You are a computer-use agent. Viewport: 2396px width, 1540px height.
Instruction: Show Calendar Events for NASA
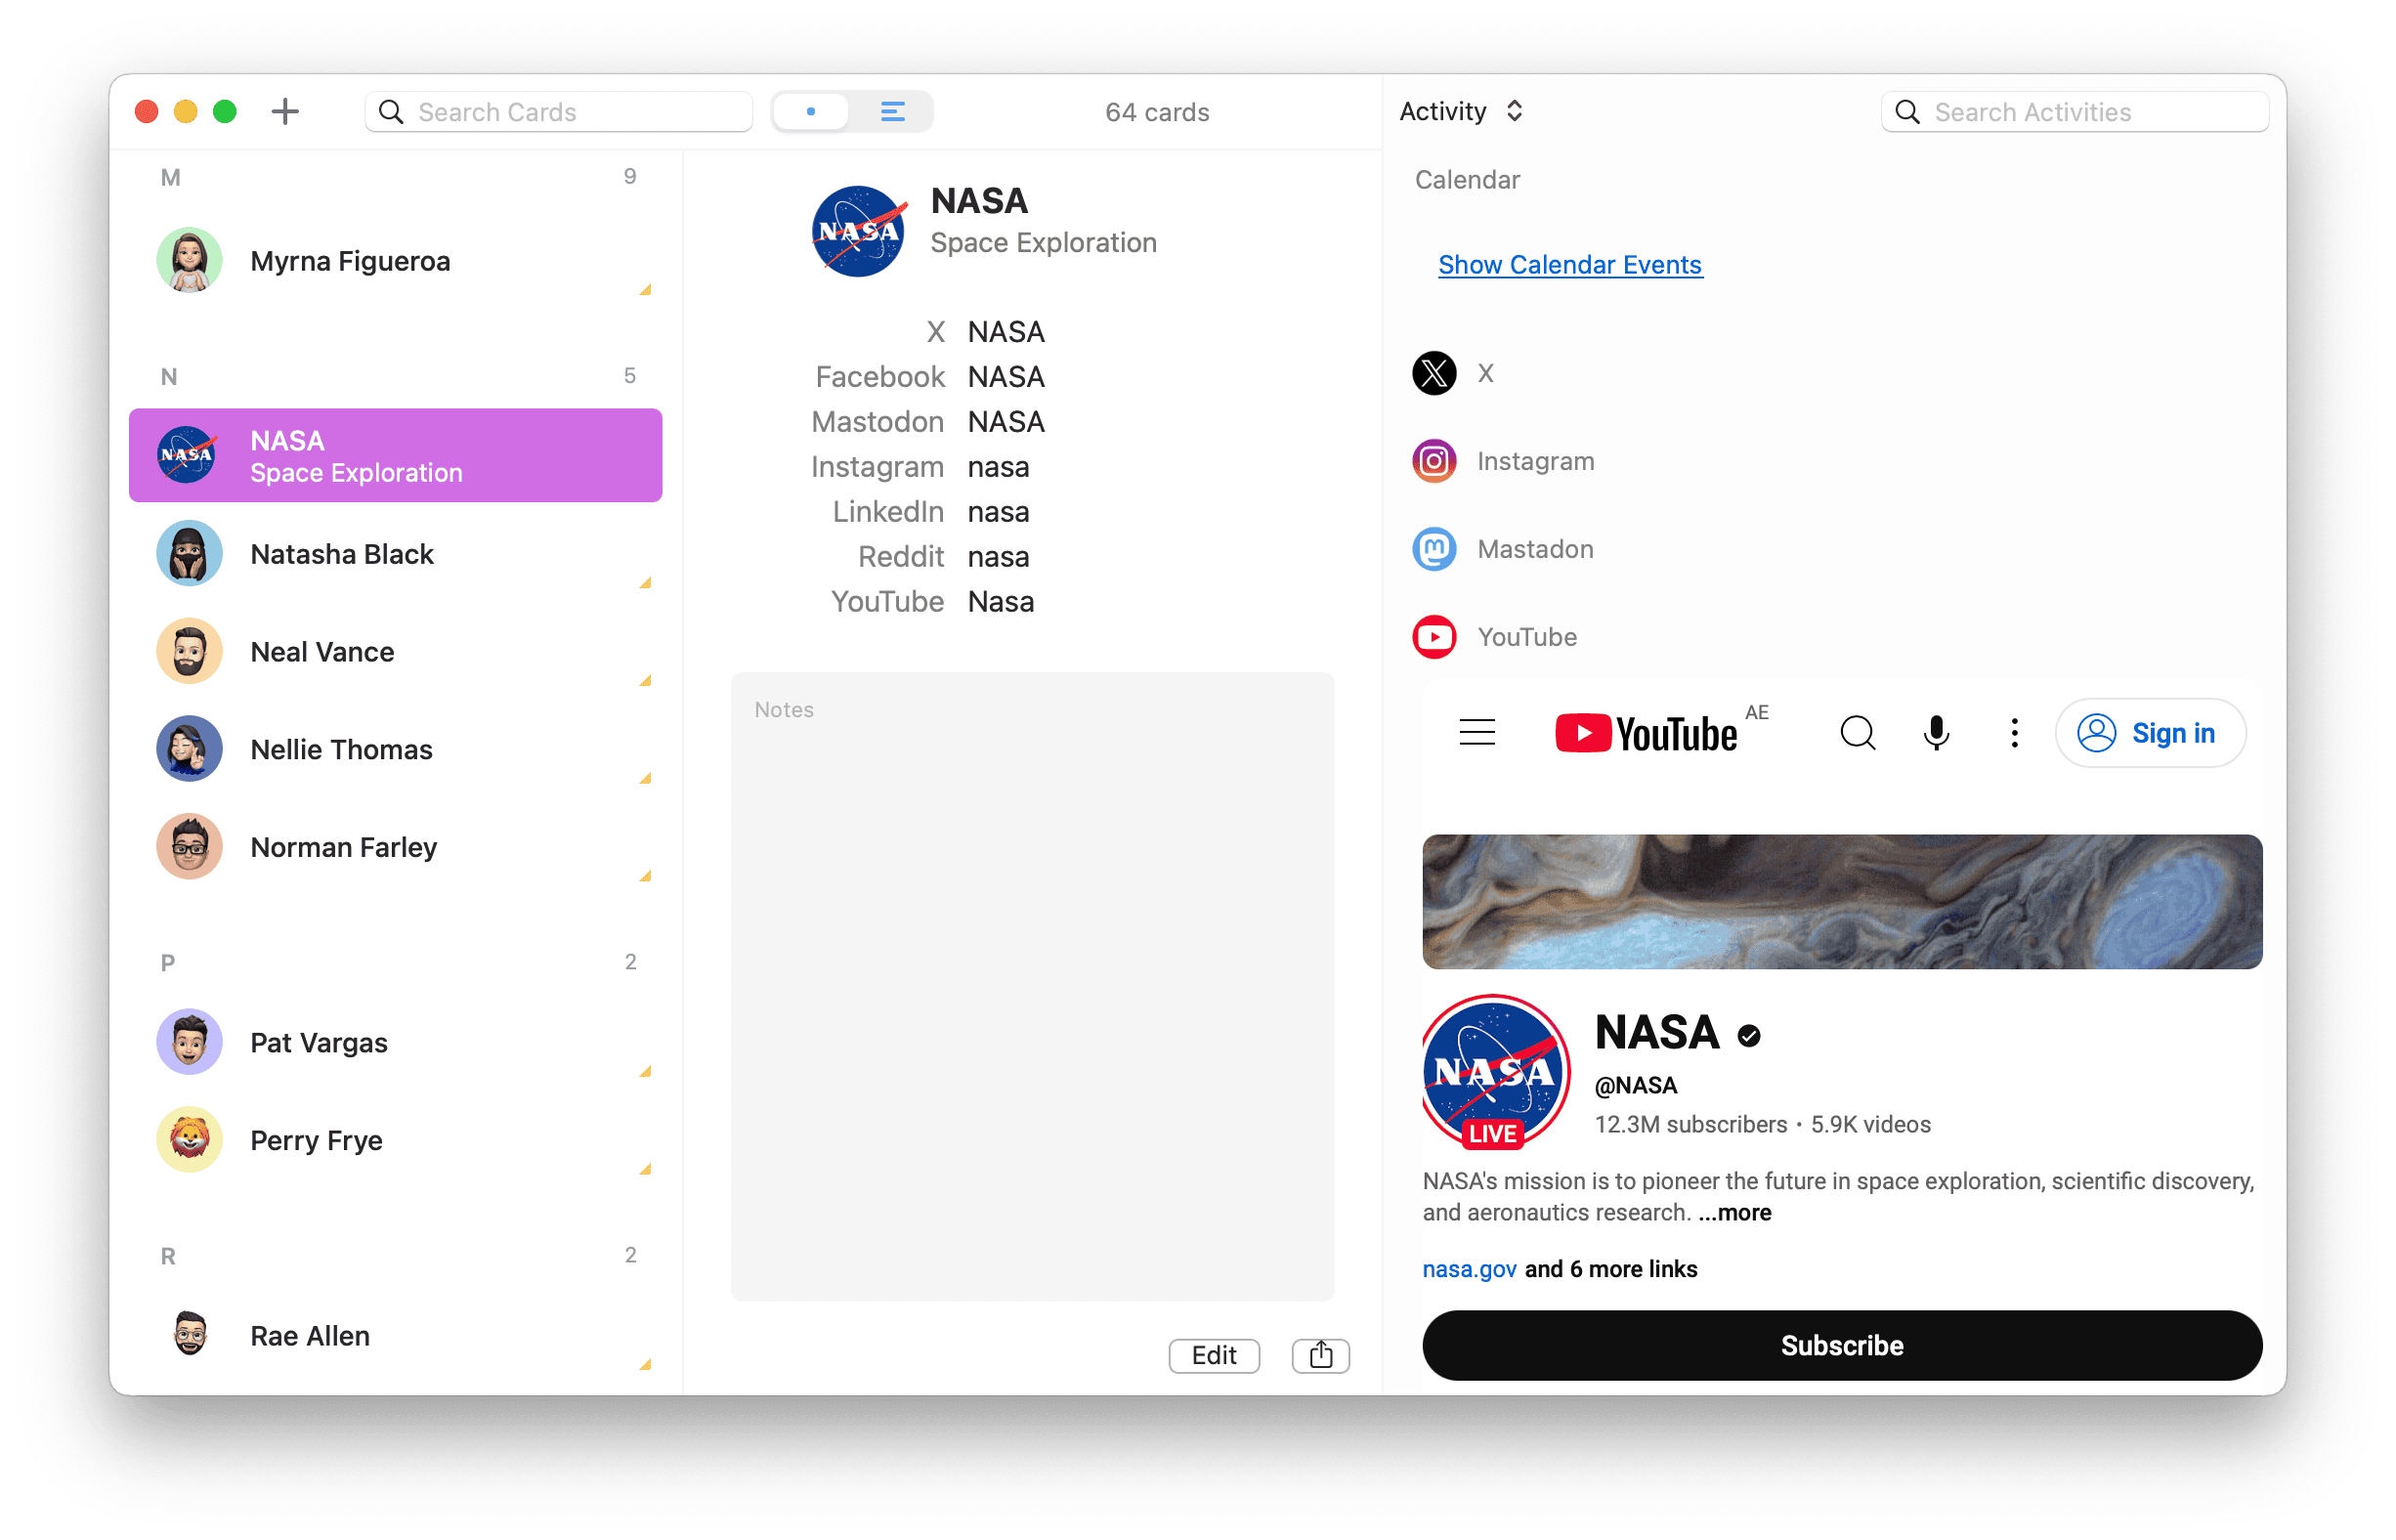point(1570,264)
